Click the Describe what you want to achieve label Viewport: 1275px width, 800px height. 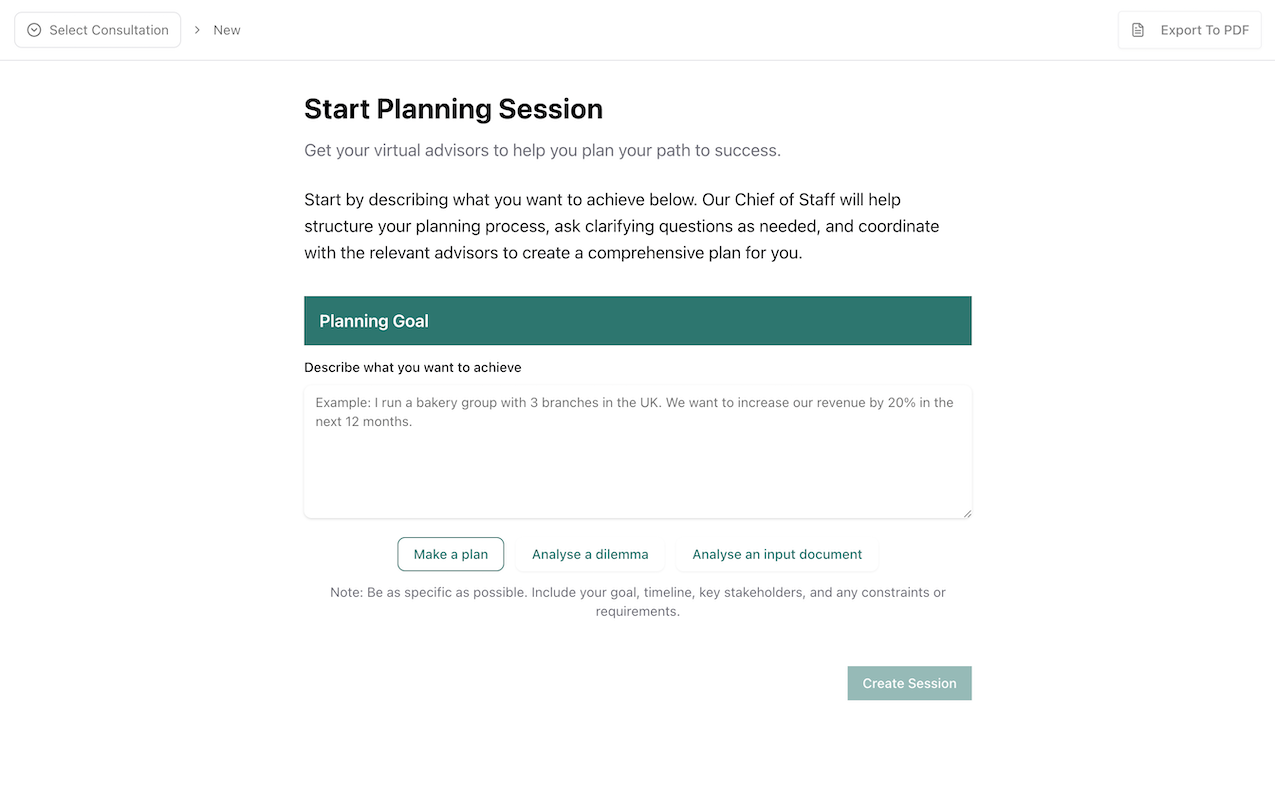pyautogui.click(x=413, y=367)
